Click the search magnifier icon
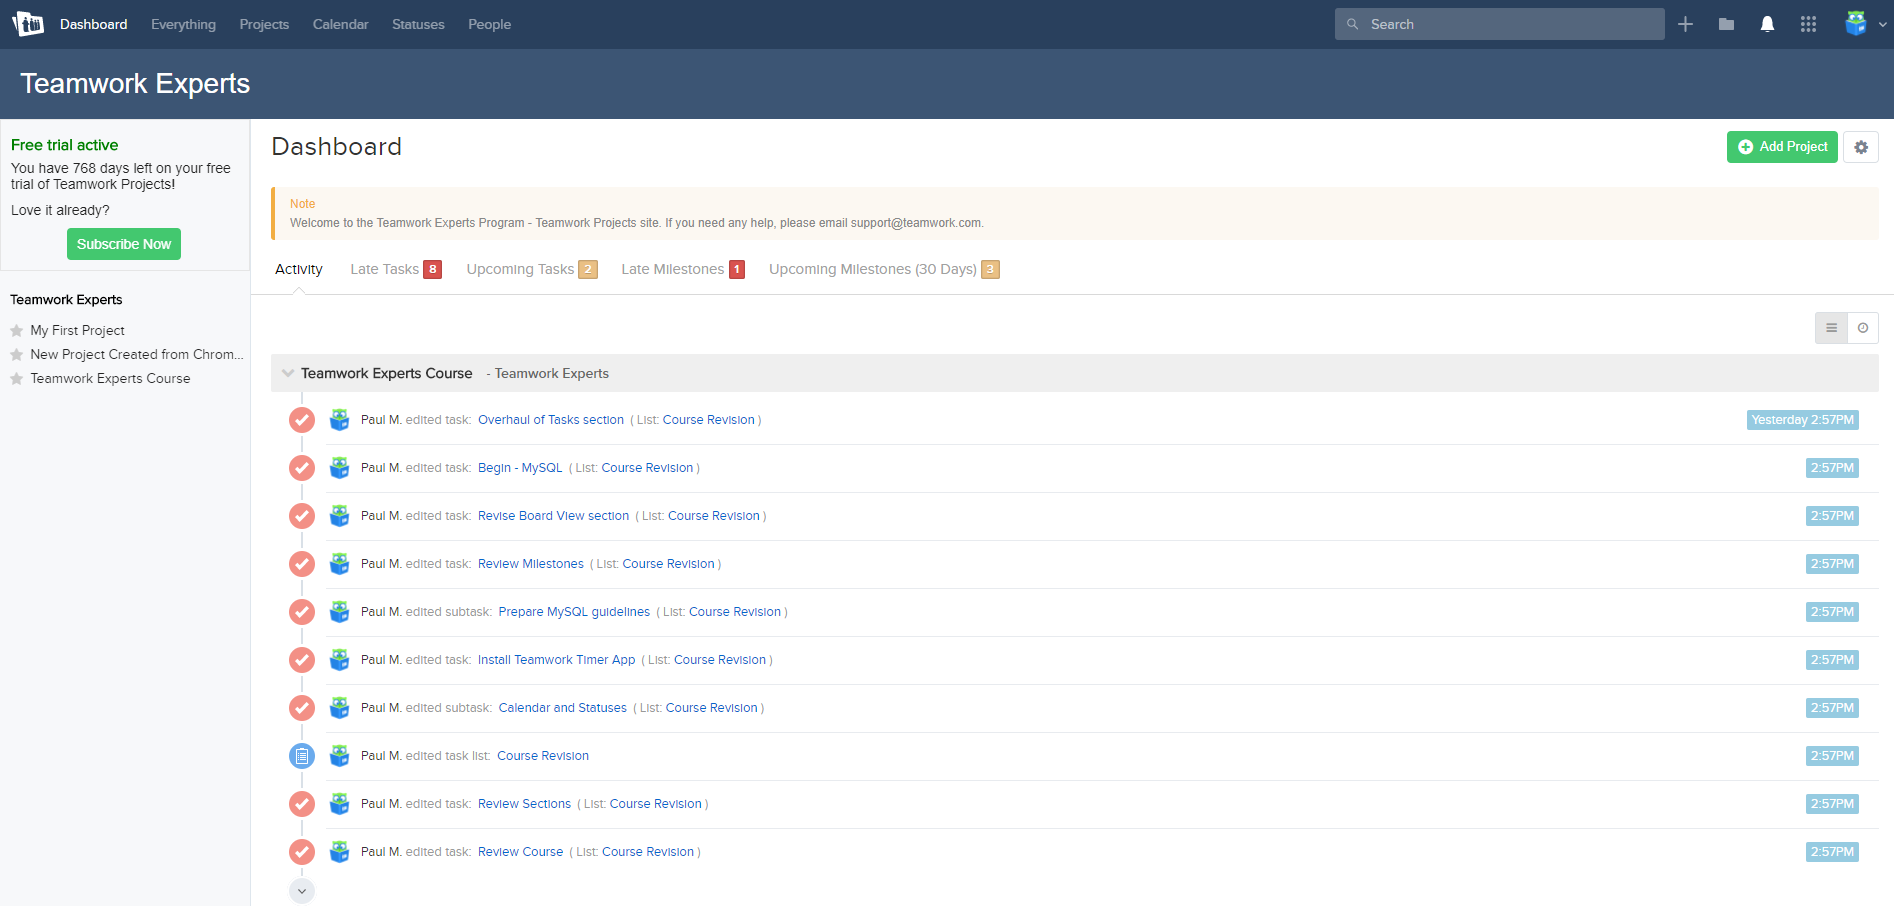Image resolution: width=1894 pixels, height=906 pixels. (1352, 24)
